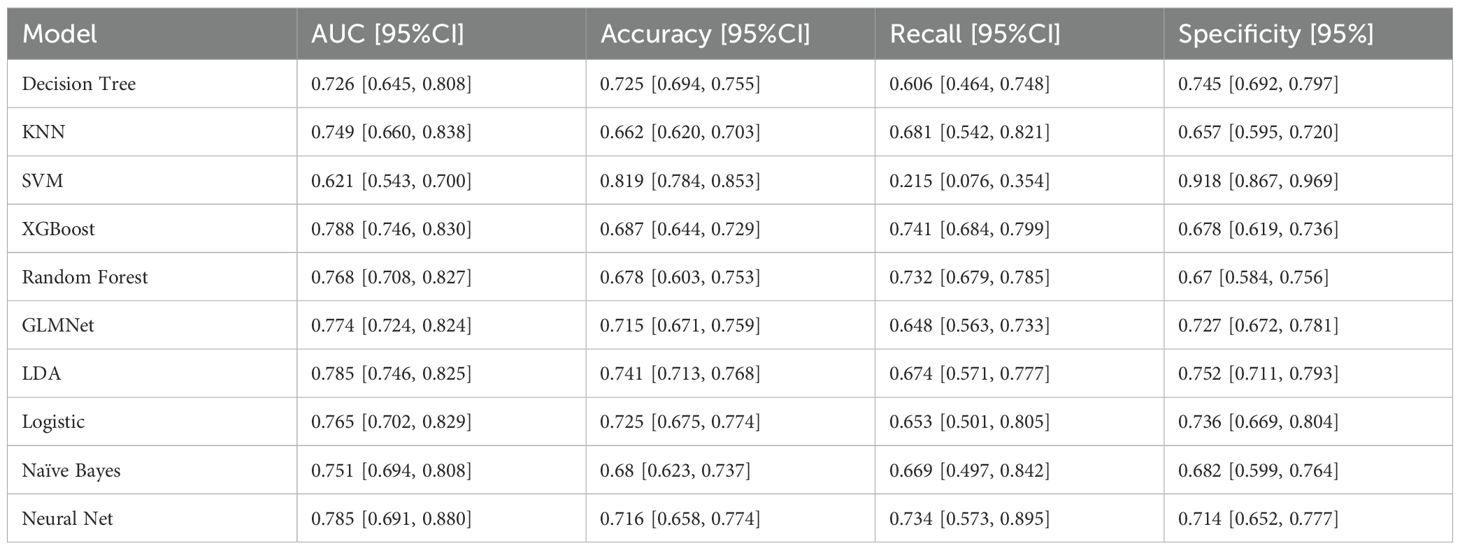The image size is (1460, 550).
Task: Select the KNN model cell
Action: (41, 132)
